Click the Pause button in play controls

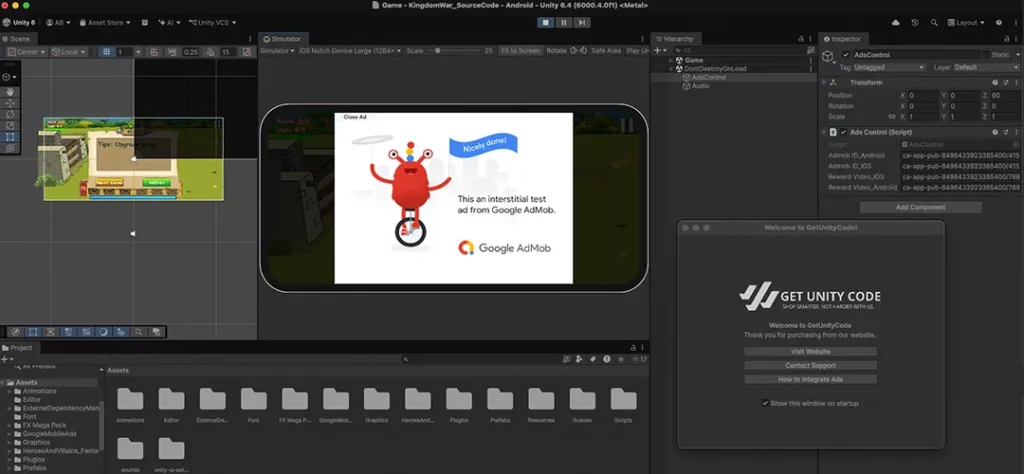564,23
